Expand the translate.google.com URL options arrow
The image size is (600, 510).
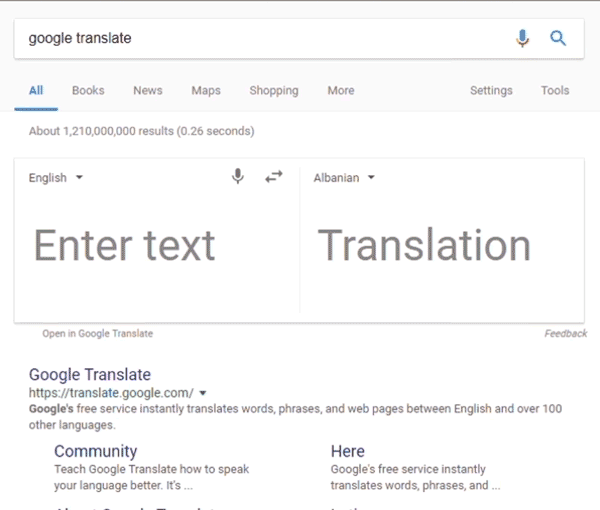click(x=203, y=393)
